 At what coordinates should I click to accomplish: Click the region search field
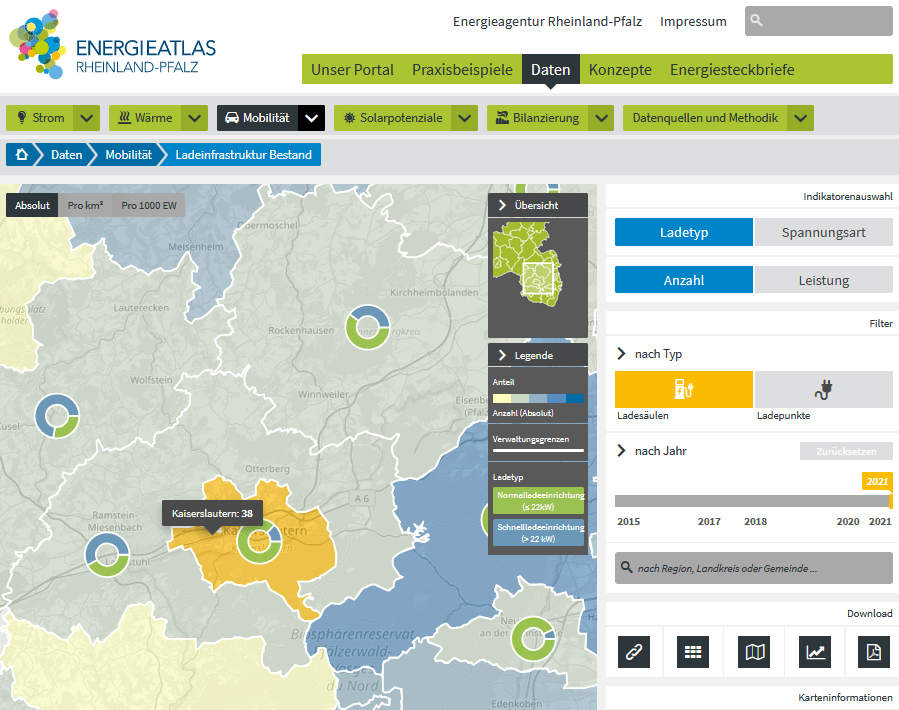pos(753,568)
